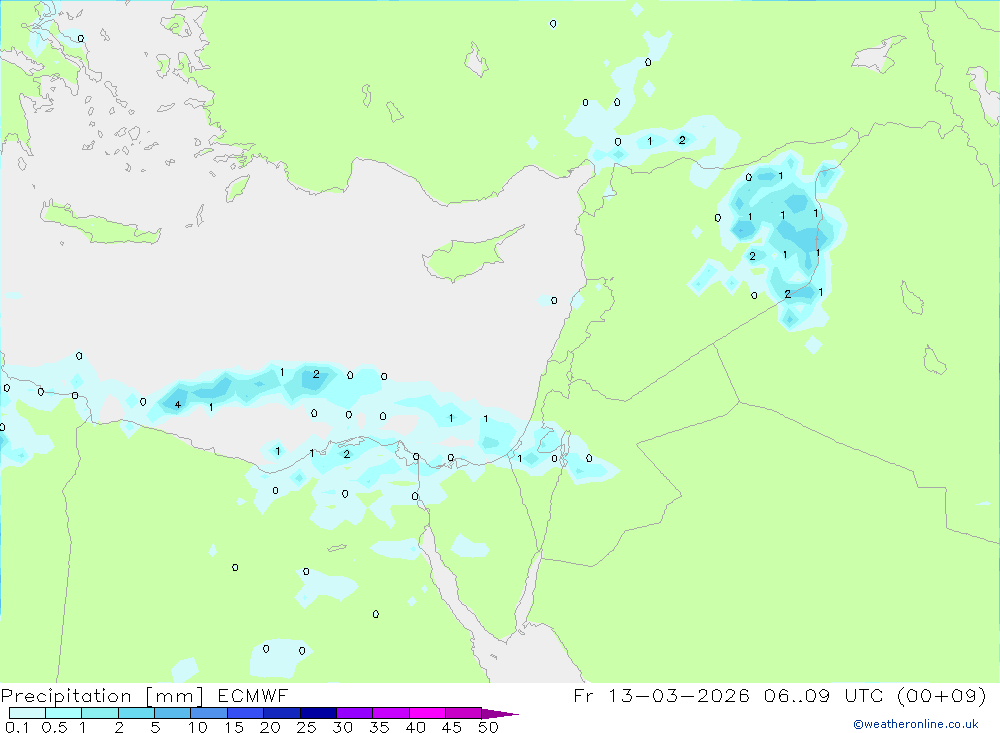
Task: Click the legend swatch between 5 and 10
Action: 173,713
